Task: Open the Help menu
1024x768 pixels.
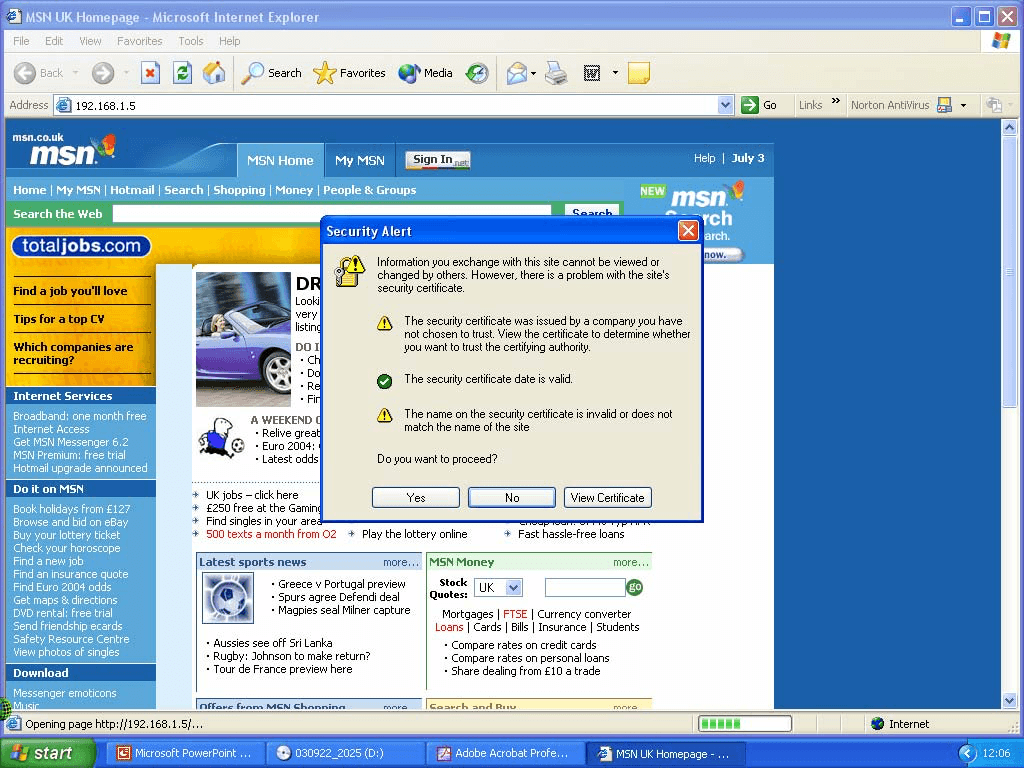Action: tap(229, 41)
